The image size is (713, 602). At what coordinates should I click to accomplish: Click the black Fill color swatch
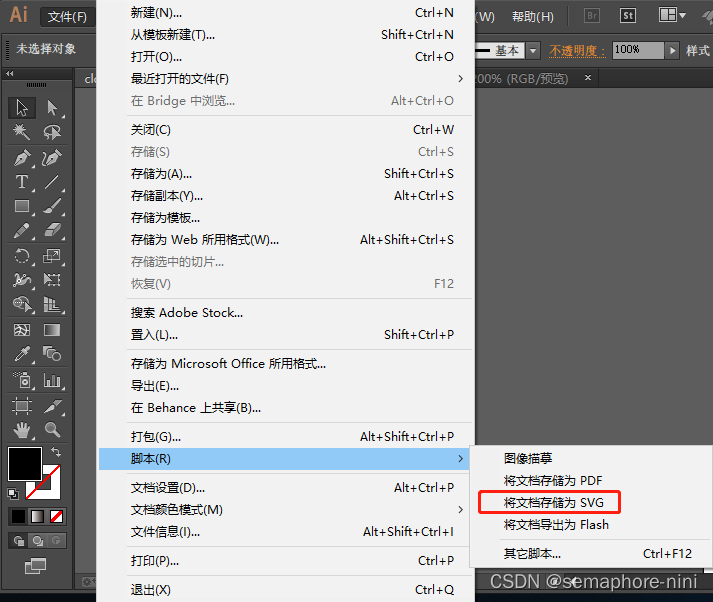[x=25, y=463]
